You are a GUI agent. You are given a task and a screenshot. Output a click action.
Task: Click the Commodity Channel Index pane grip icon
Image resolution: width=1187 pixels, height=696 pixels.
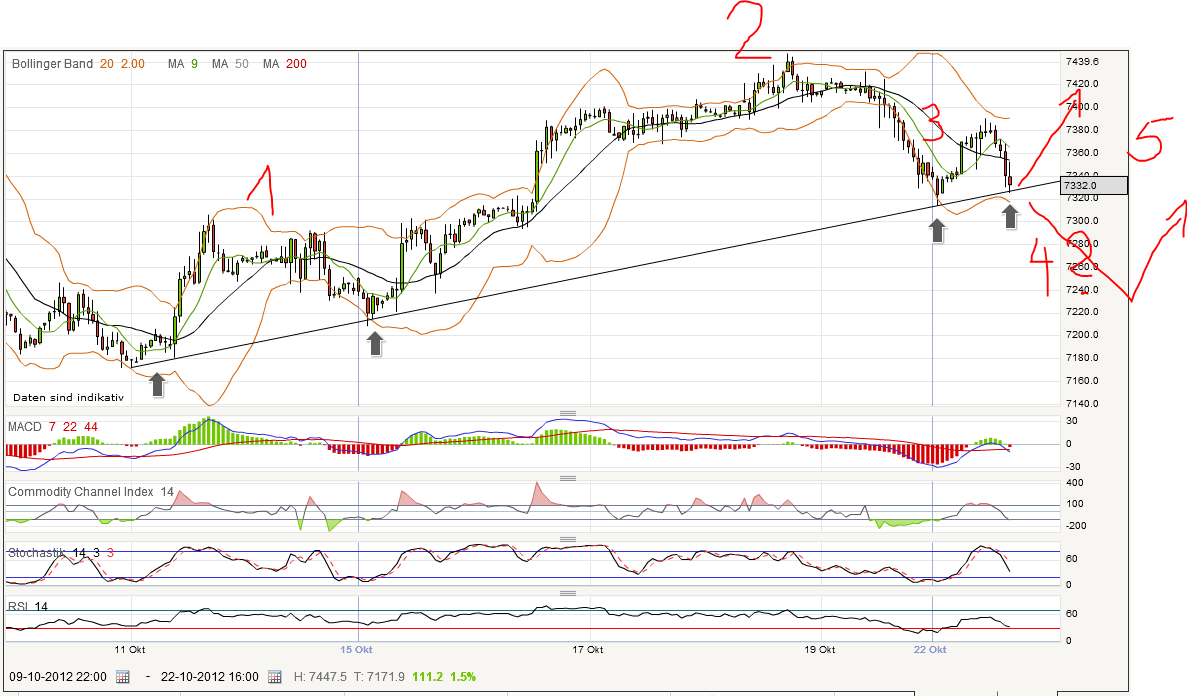567,476
